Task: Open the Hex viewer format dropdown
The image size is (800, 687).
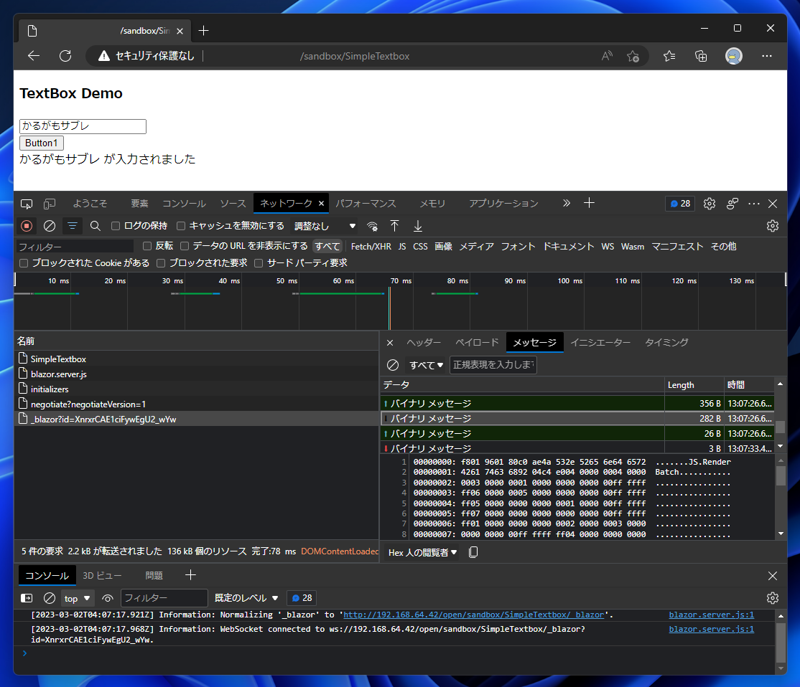Action: (422, 552)
